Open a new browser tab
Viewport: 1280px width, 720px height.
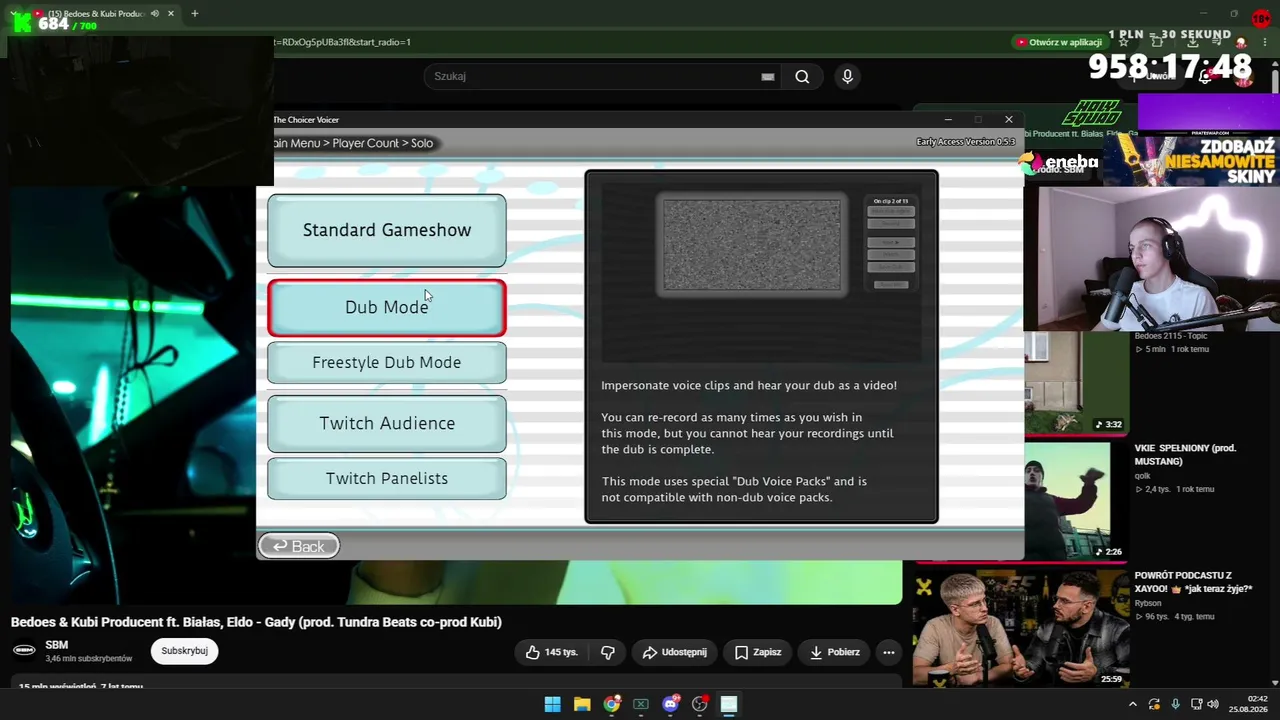click(195, 14)
